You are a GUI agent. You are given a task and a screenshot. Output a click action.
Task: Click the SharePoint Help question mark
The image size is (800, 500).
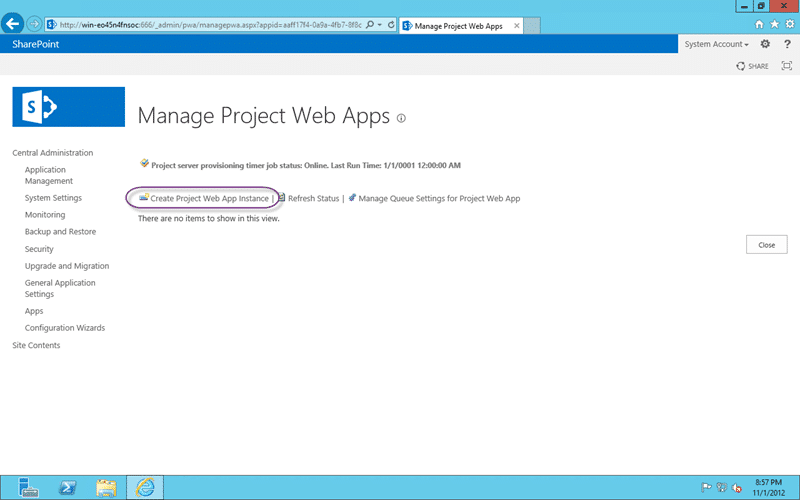(787, 44)
